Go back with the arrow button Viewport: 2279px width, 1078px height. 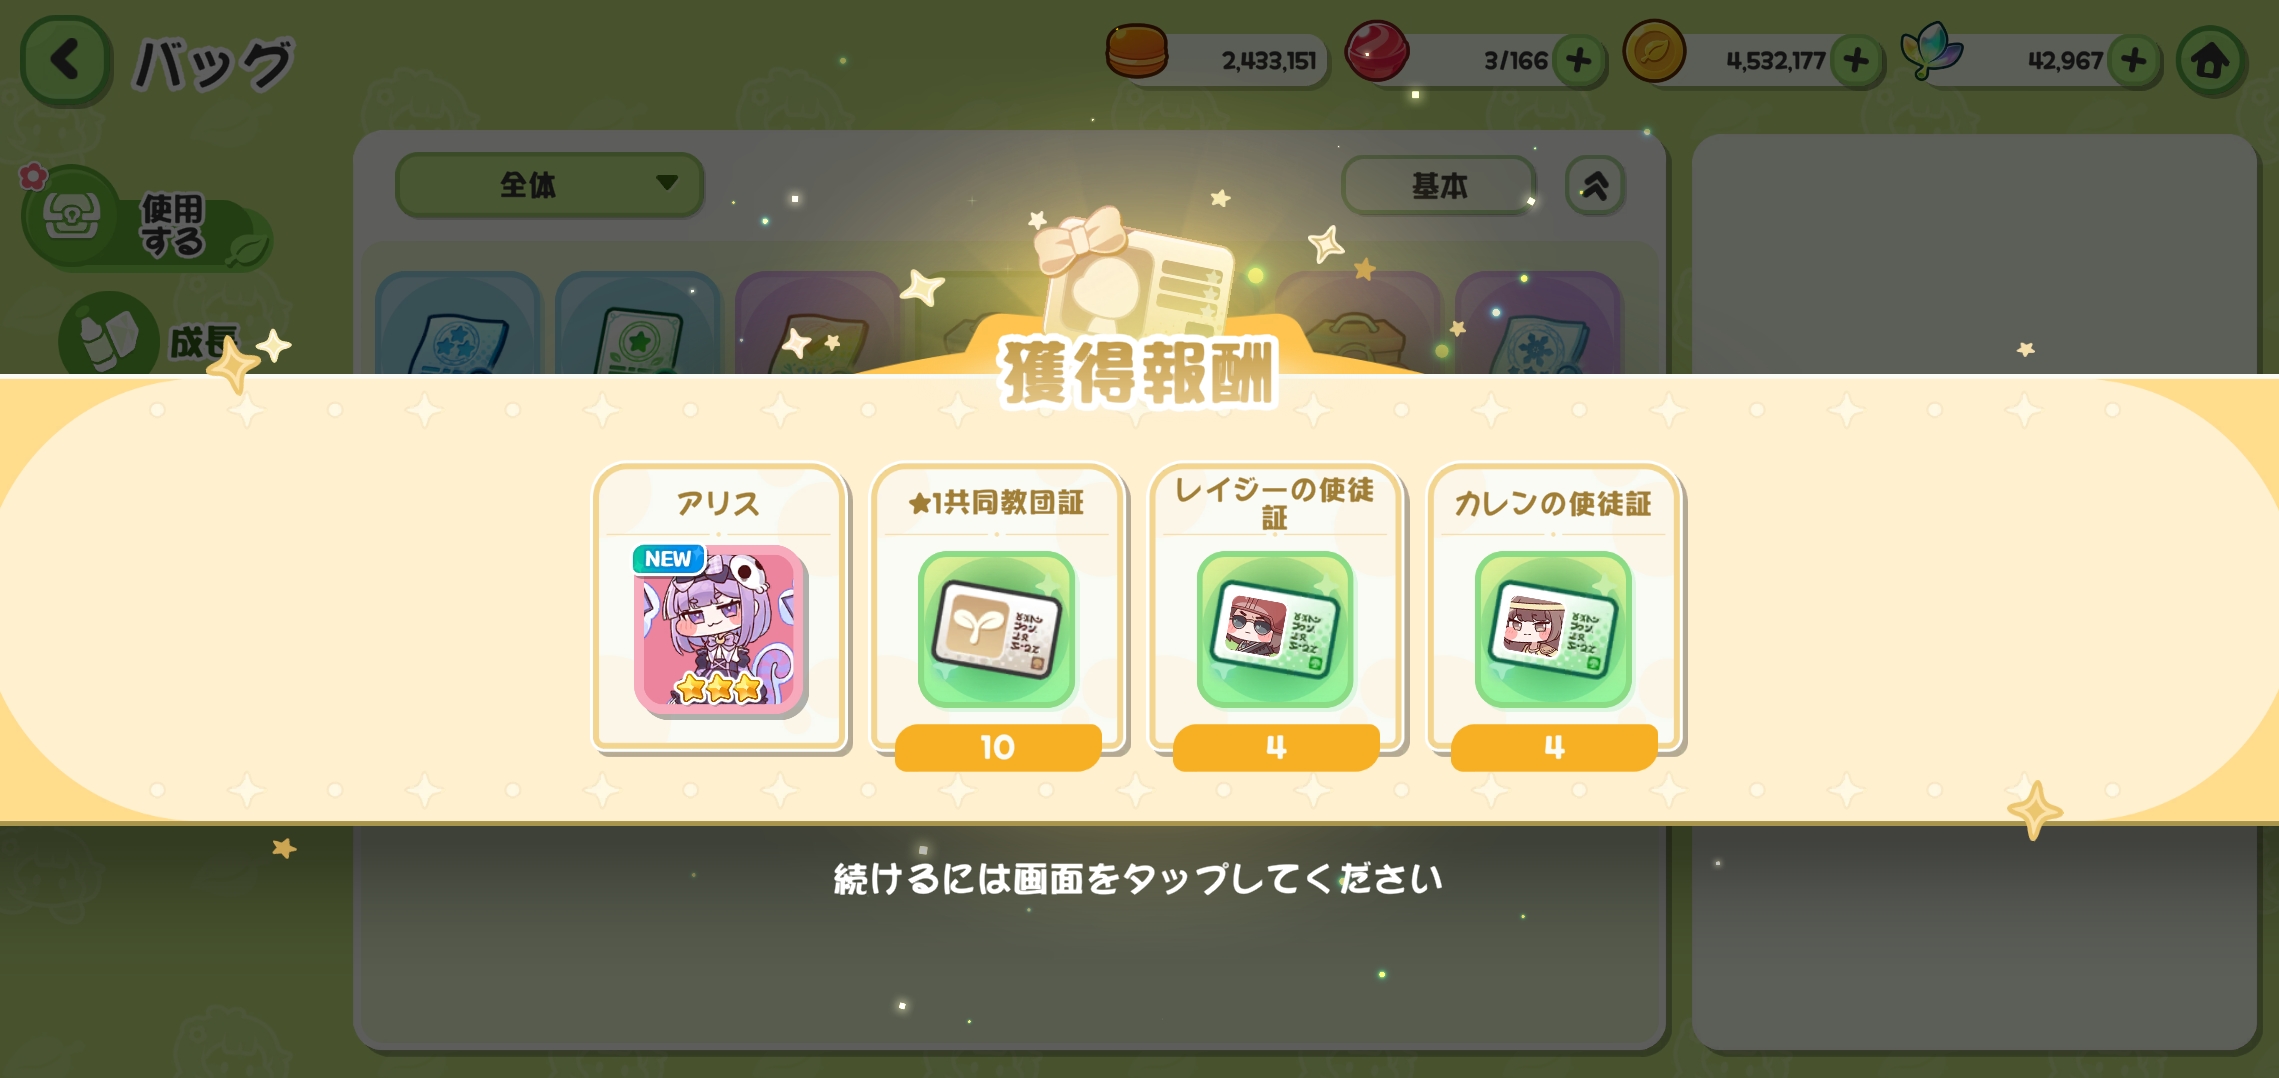(66, 60)
